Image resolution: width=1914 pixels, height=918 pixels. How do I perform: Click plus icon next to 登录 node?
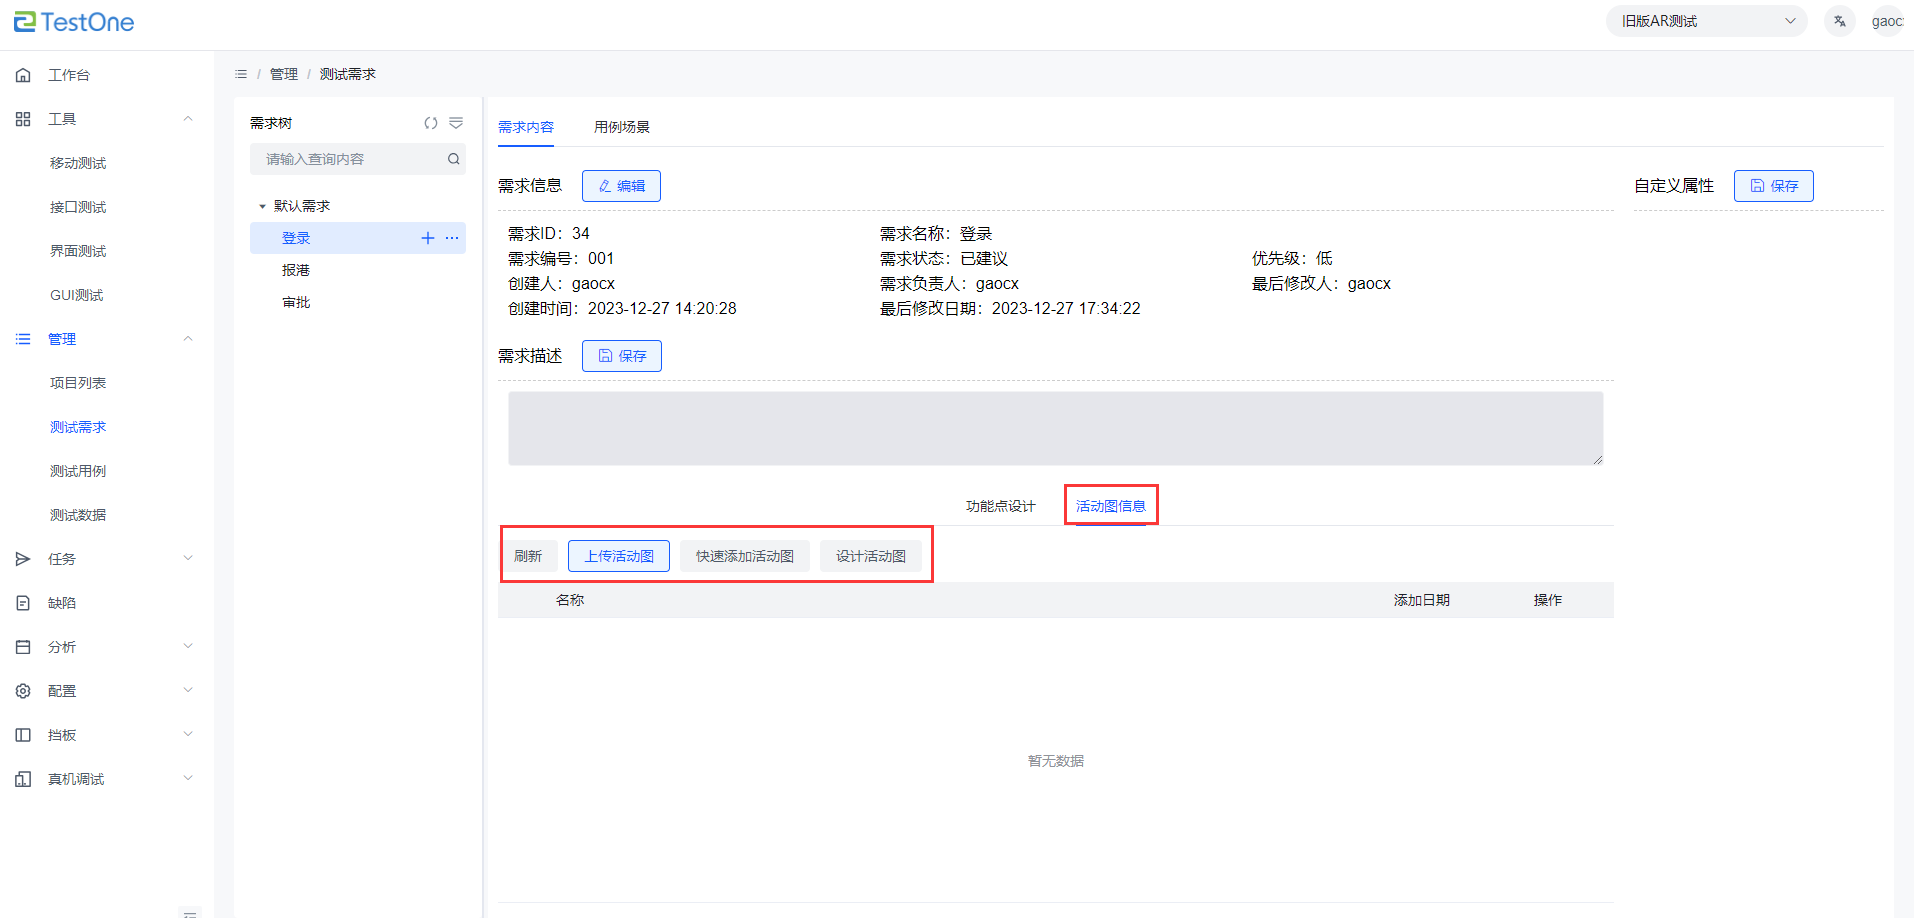coord(428,238)
